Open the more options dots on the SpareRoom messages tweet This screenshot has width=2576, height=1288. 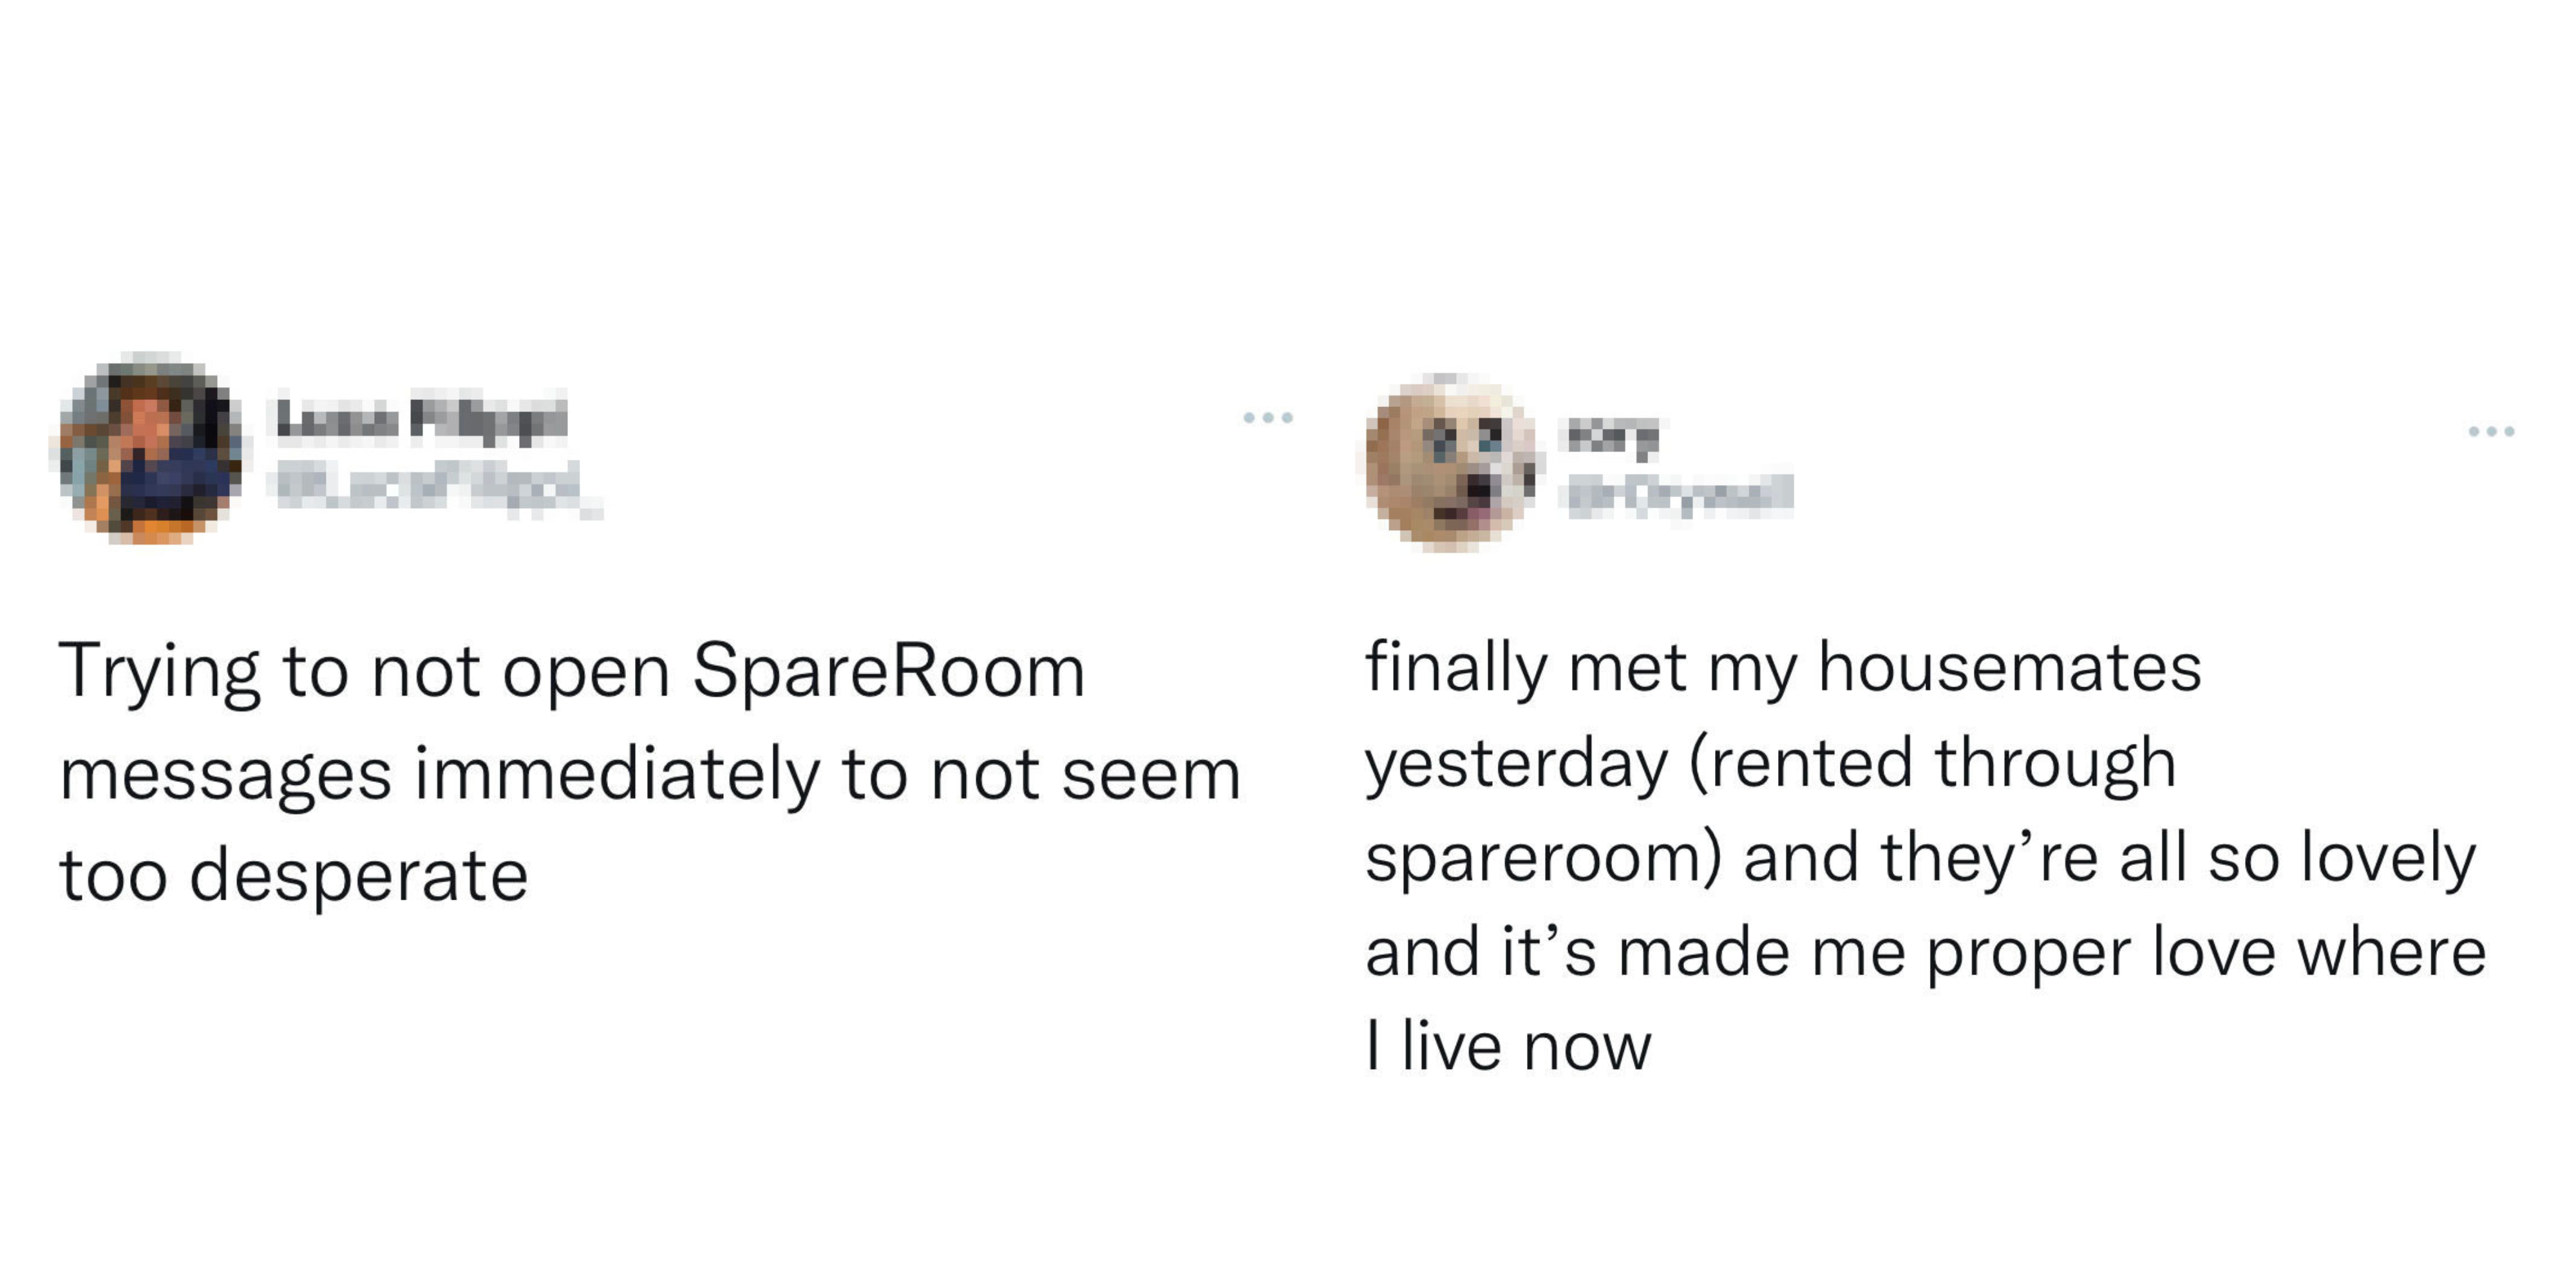pos(1268,417)
